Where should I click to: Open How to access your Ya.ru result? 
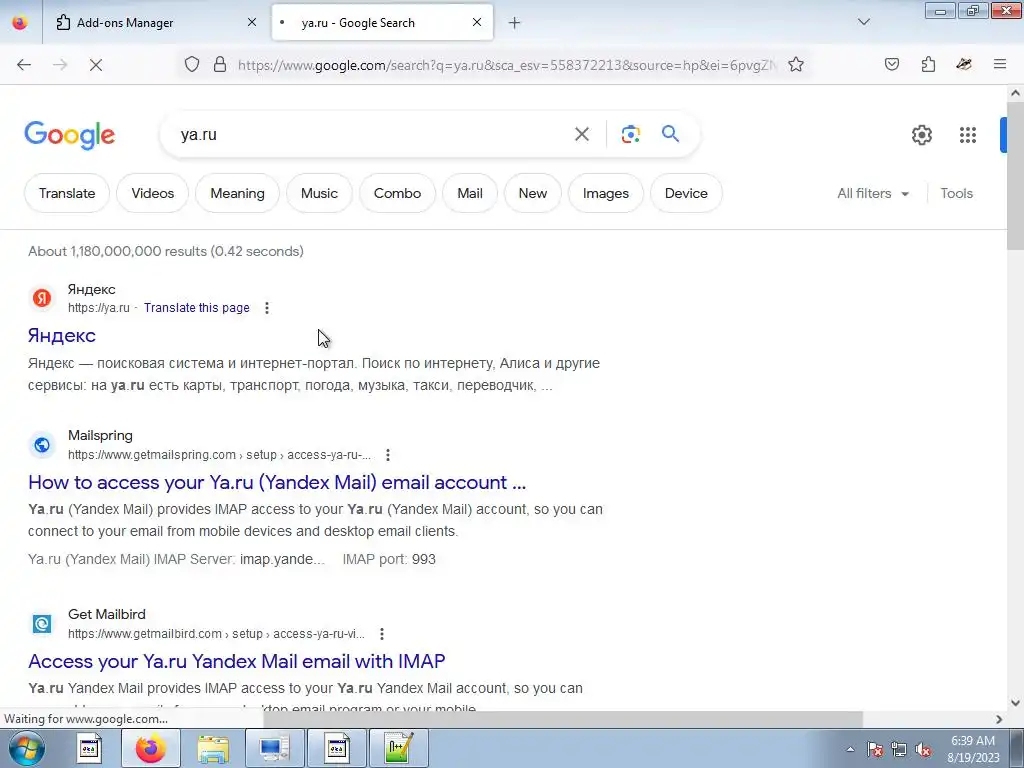277,482
